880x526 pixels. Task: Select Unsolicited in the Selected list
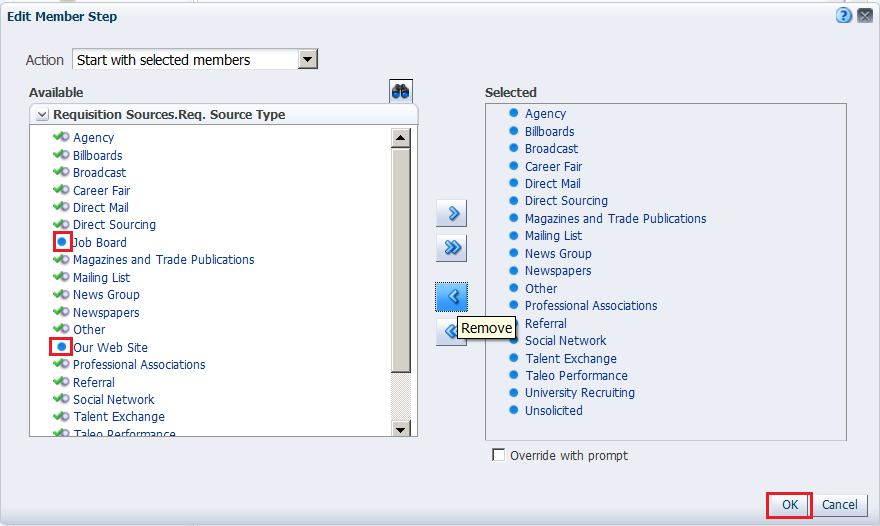click(553, 410)
